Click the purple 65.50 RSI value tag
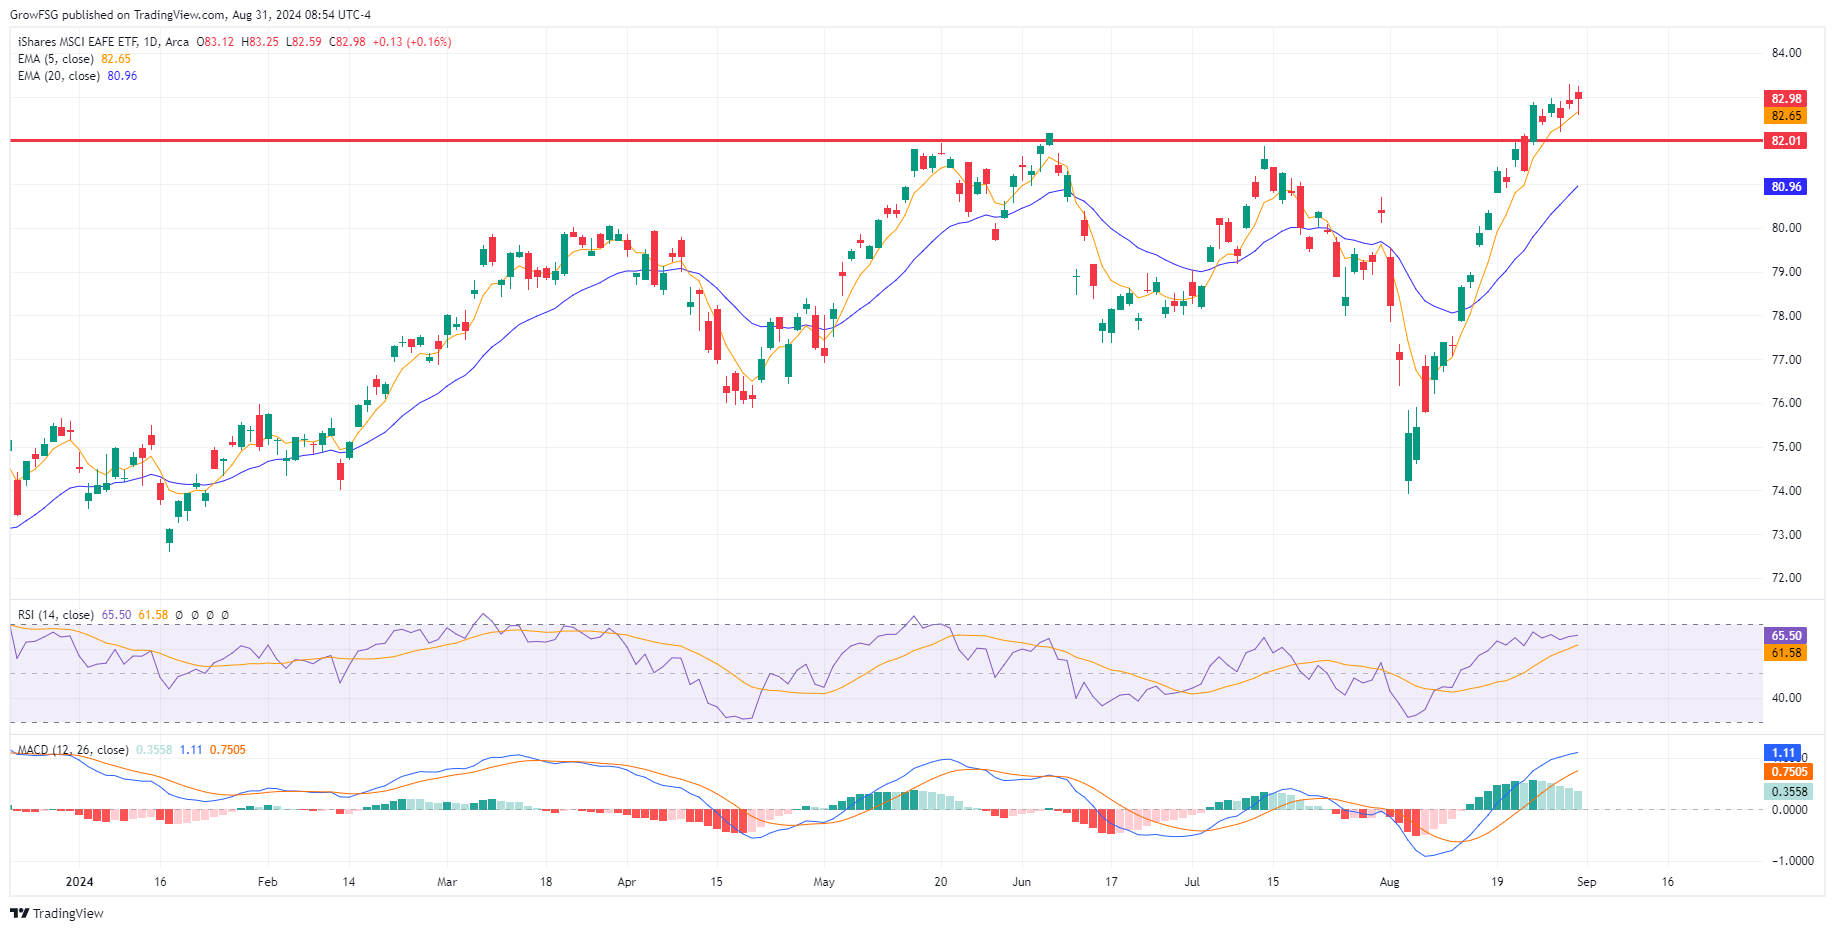The height and width of the screenshot is (931, 1835). 1785,636
